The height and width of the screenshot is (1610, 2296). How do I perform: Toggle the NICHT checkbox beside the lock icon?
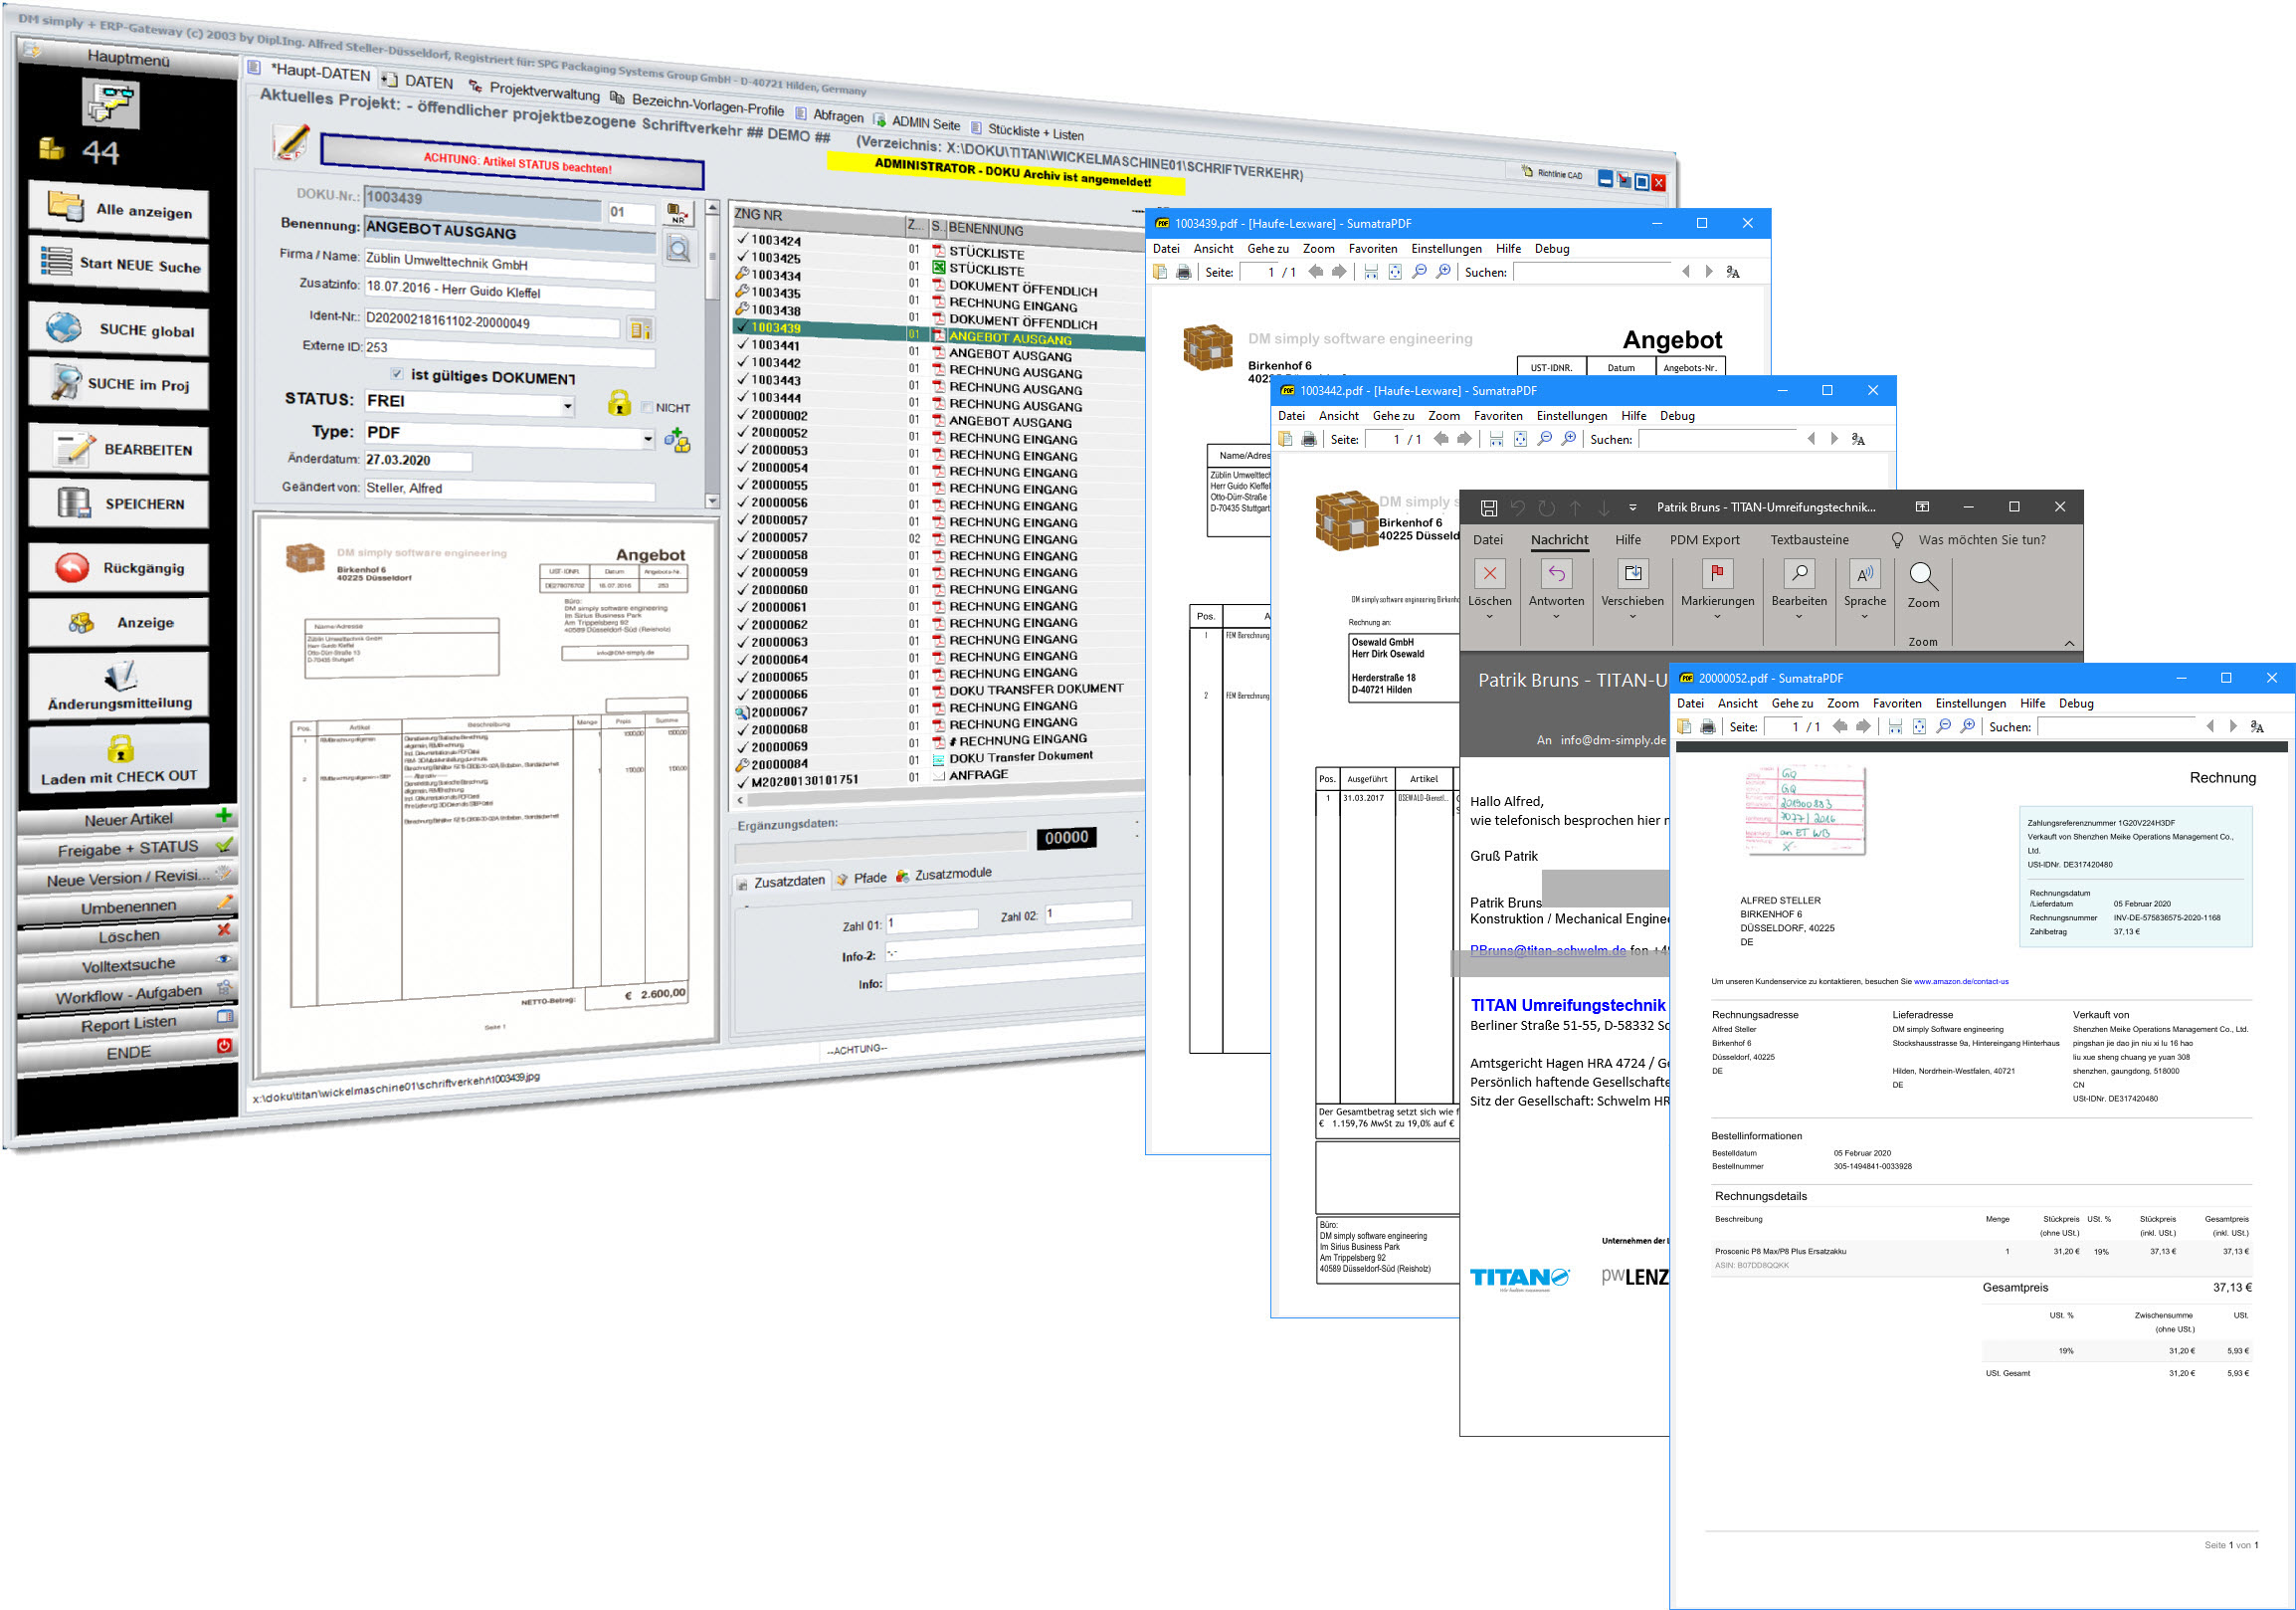[x=646, y=407]
